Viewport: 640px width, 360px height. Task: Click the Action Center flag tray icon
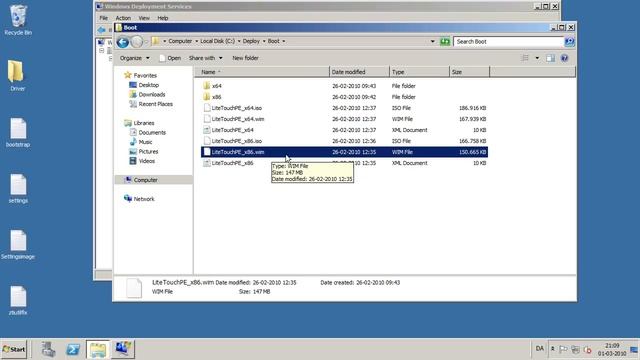point(563,349)
